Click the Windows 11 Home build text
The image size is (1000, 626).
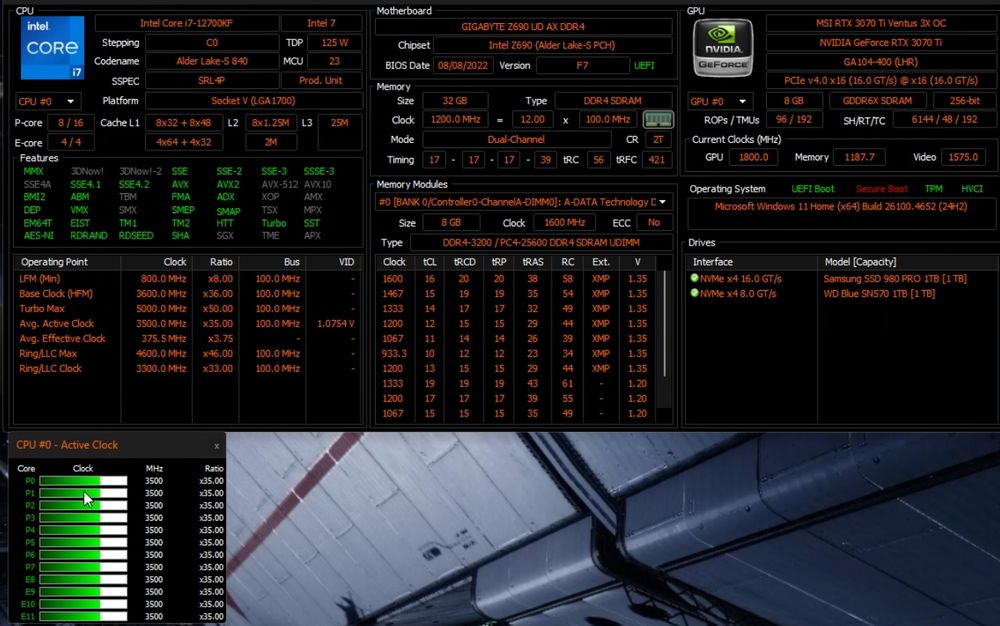(841, 207)
